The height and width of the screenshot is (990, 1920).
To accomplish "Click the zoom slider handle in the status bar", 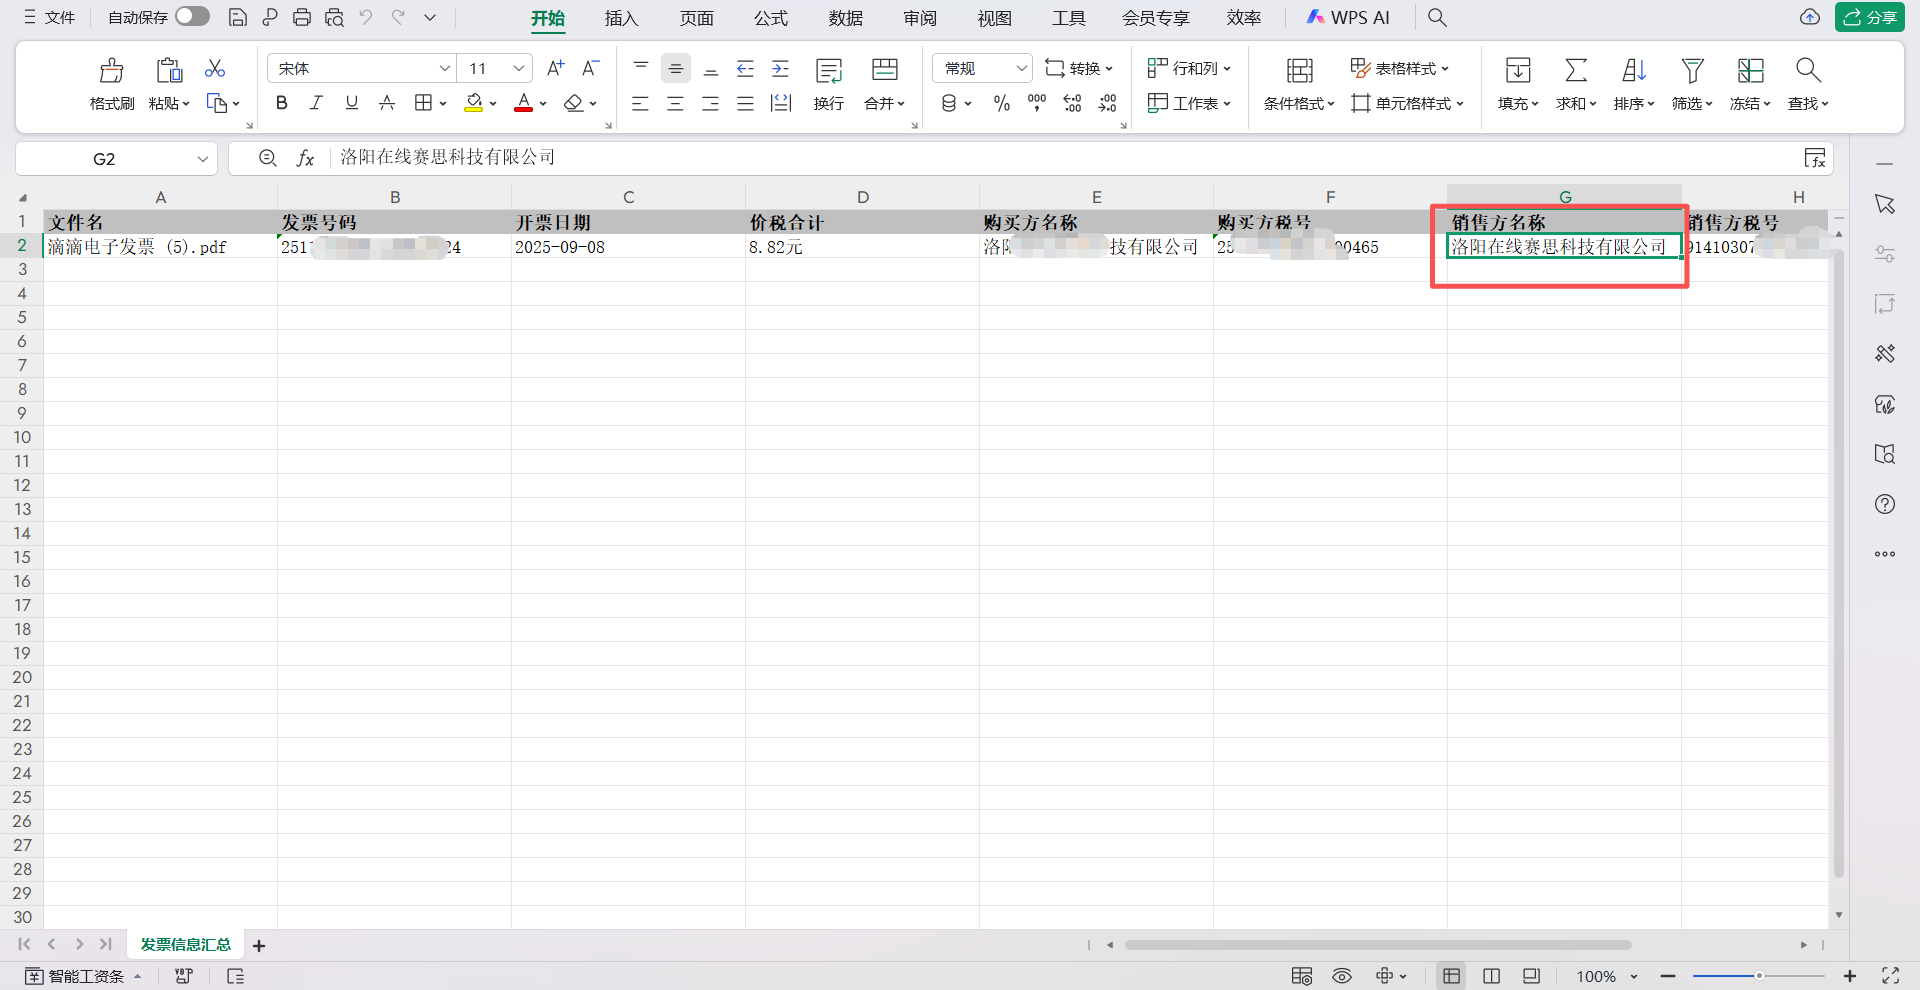I will click(x=1758, y=976).
